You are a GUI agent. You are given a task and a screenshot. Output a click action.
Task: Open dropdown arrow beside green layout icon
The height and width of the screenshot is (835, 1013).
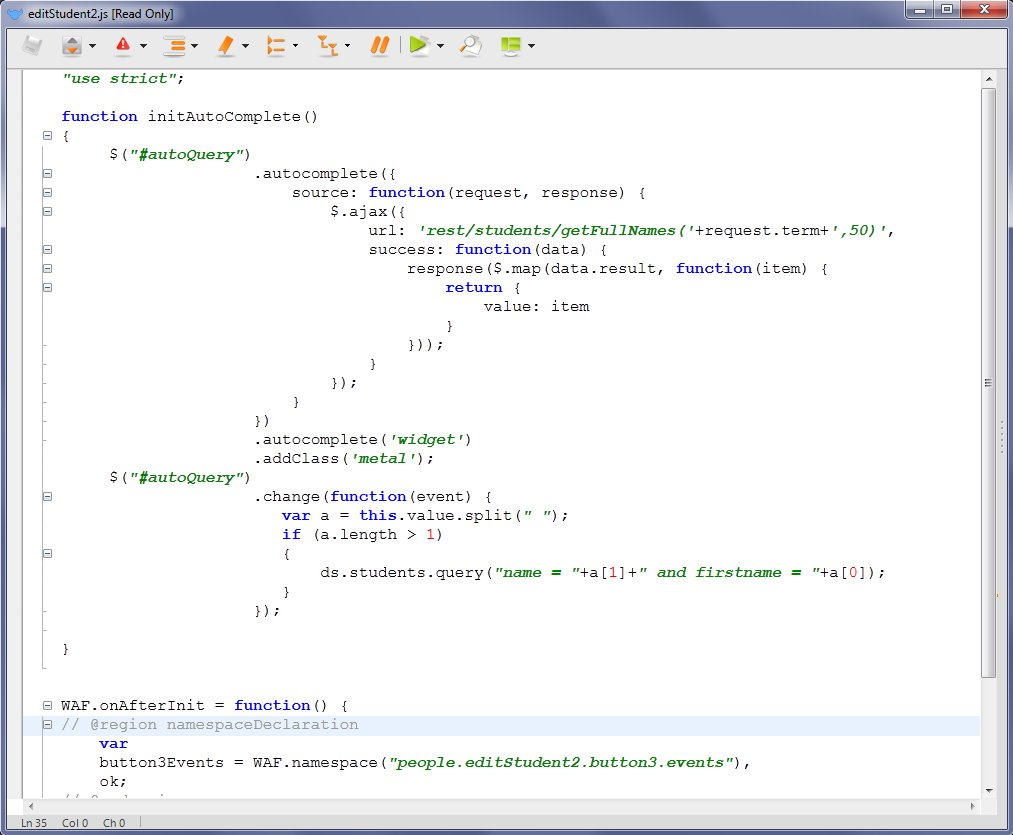(532, 46)
